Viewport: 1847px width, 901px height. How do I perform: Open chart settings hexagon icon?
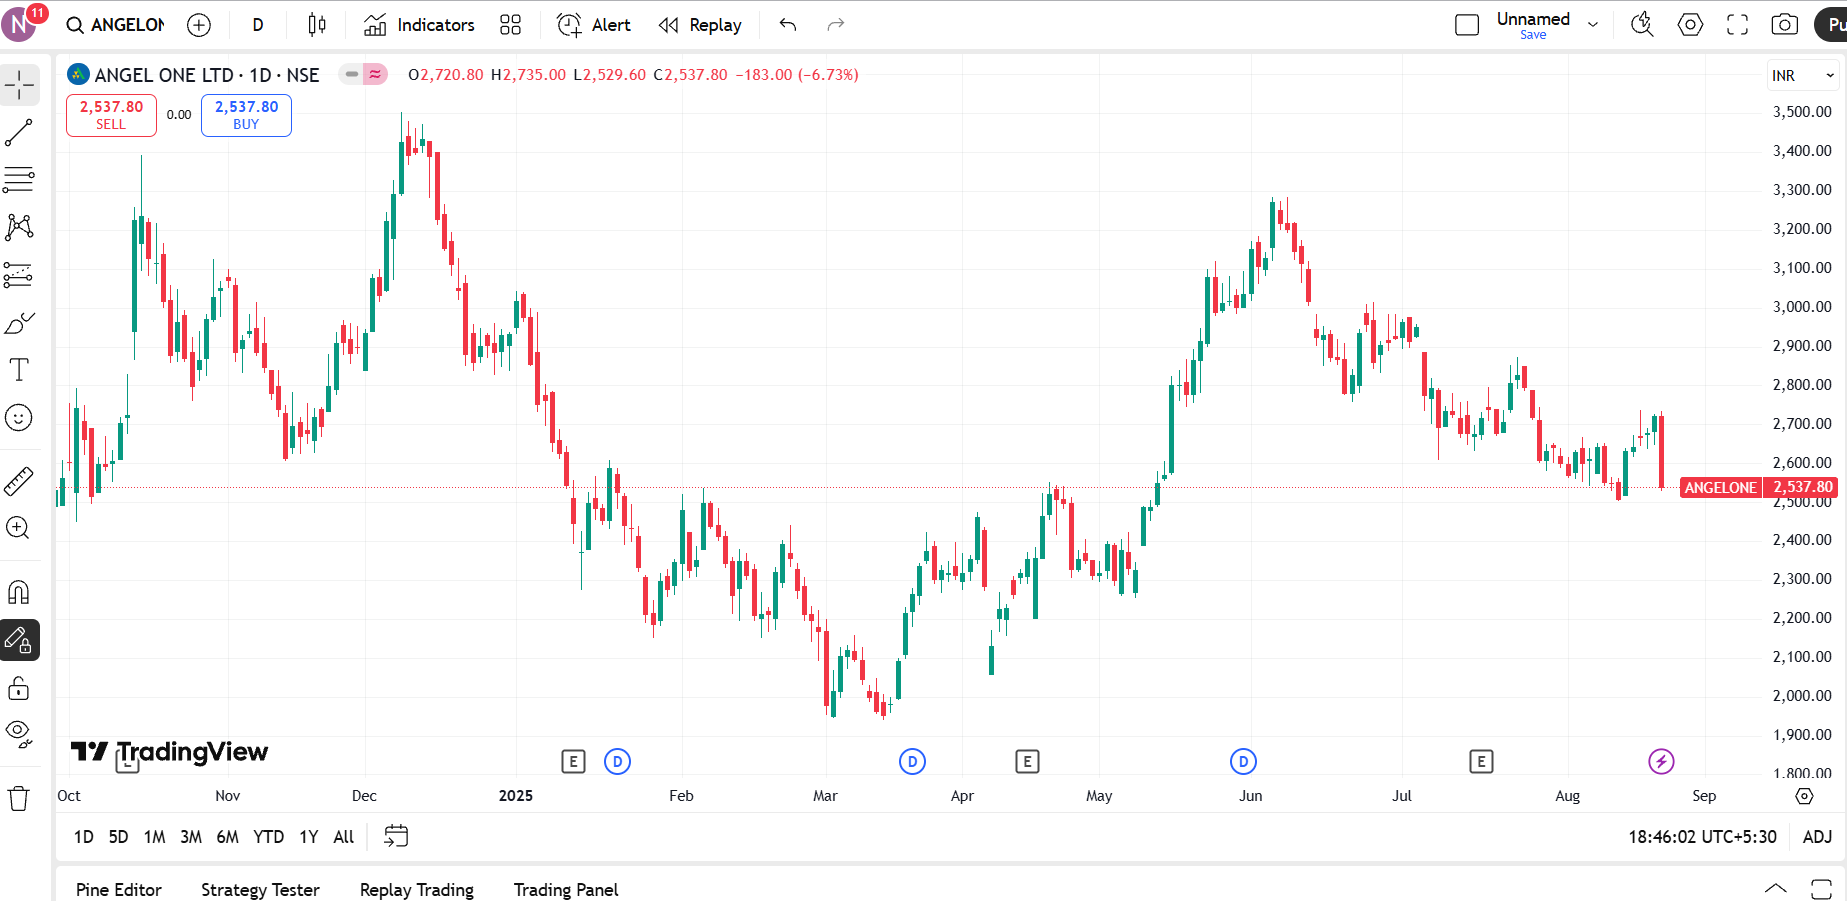point(1690,25)
